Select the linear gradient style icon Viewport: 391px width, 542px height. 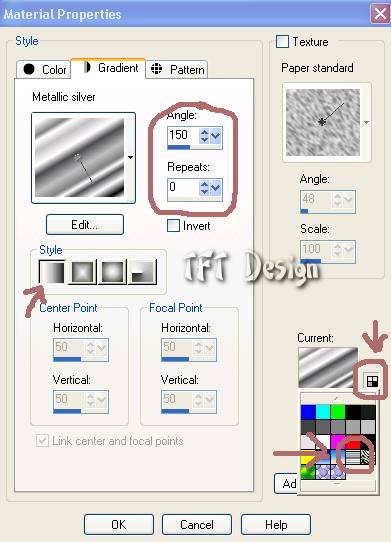click(52, 272)
